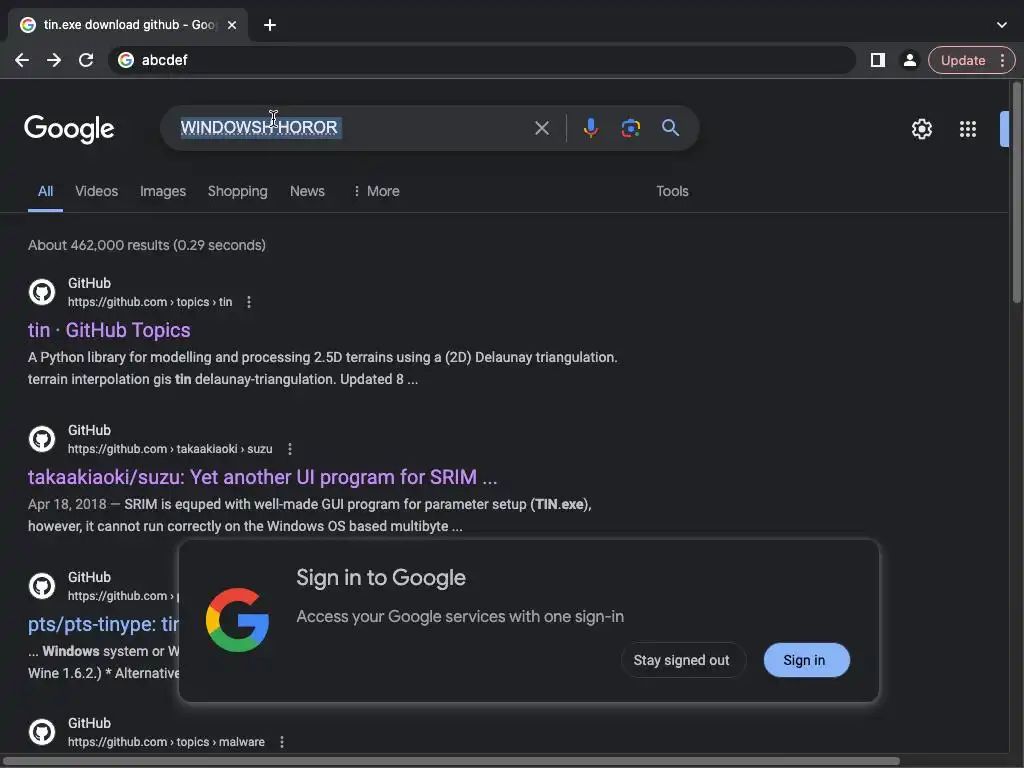Switch to the Videos tab

97,191
